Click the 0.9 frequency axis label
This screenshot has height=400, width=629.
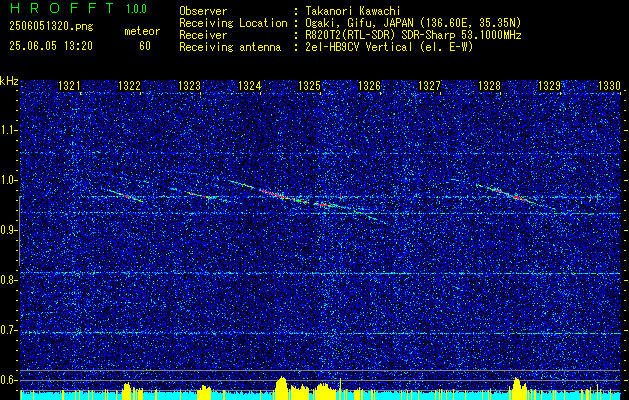(9, 230)
